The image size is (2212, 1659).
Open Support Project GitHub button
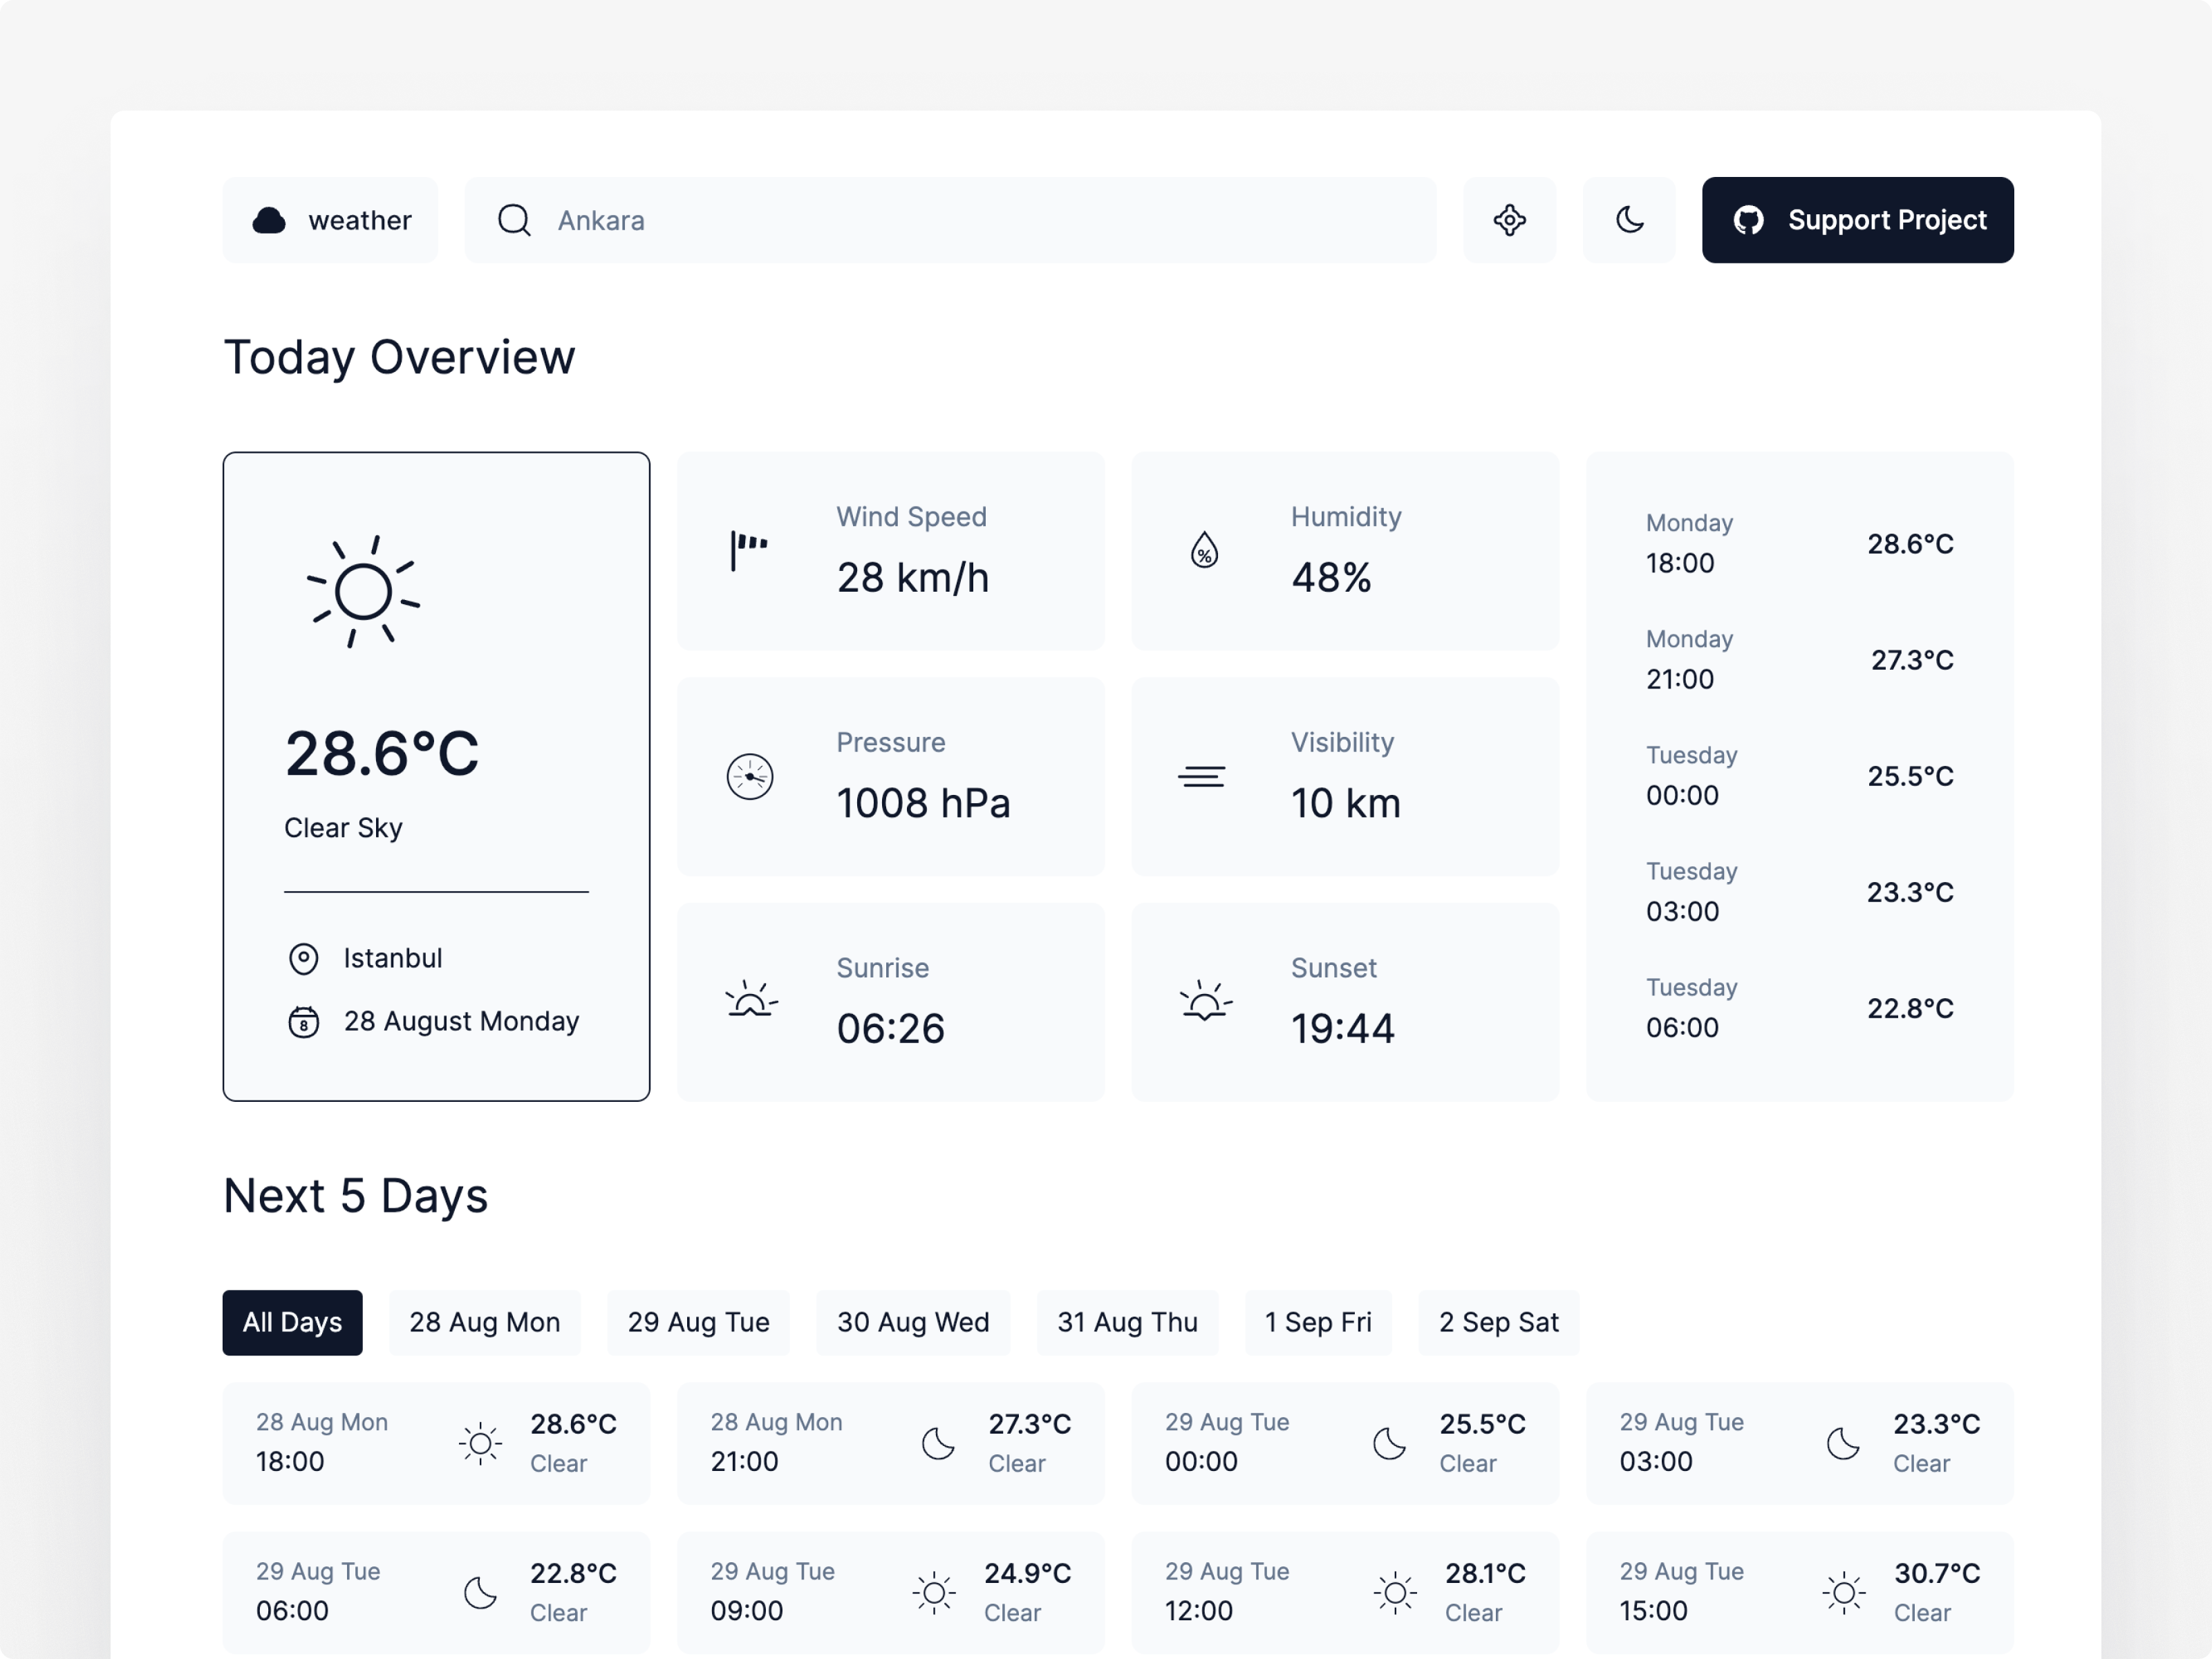pos(1857,220)
